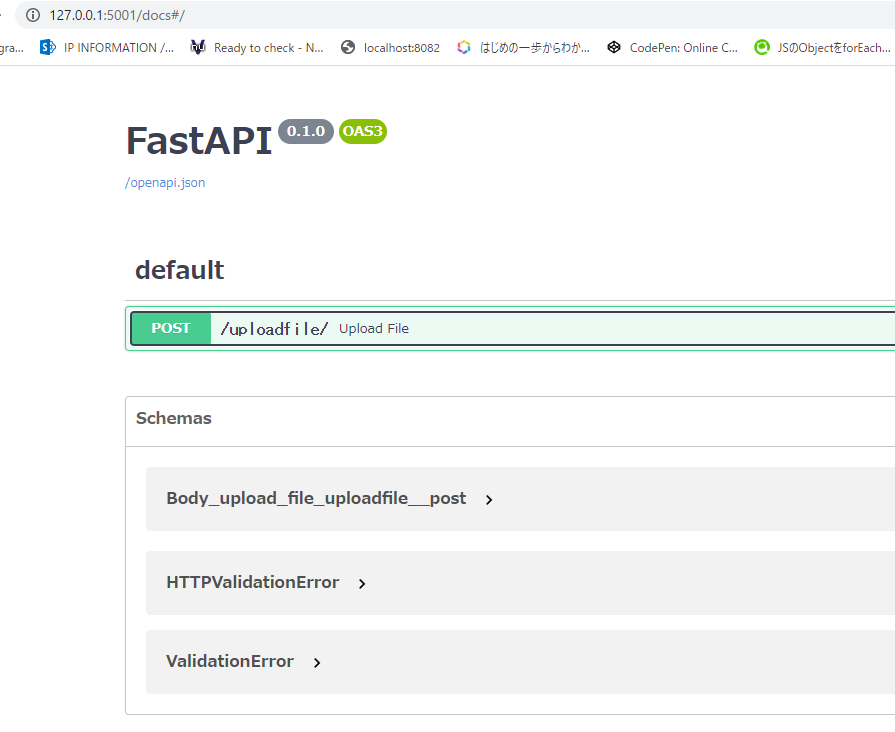The height and width of the screenshot is (732, 895).
Task: Expand the ValidationError schema
Action: click(x=230, y=661)
